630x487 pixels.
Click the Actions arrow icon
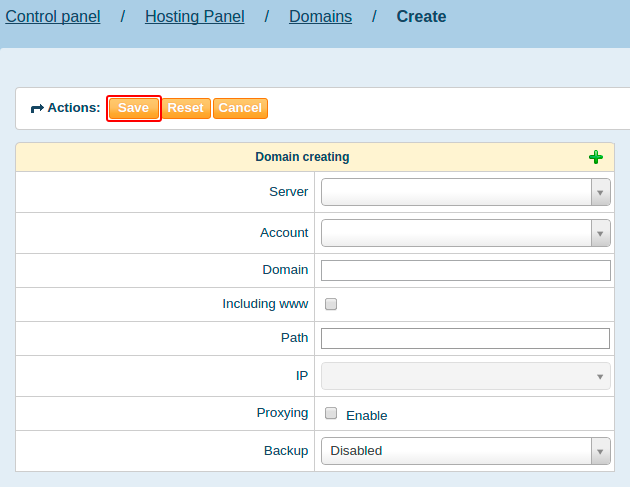click(x=37, y=108)
